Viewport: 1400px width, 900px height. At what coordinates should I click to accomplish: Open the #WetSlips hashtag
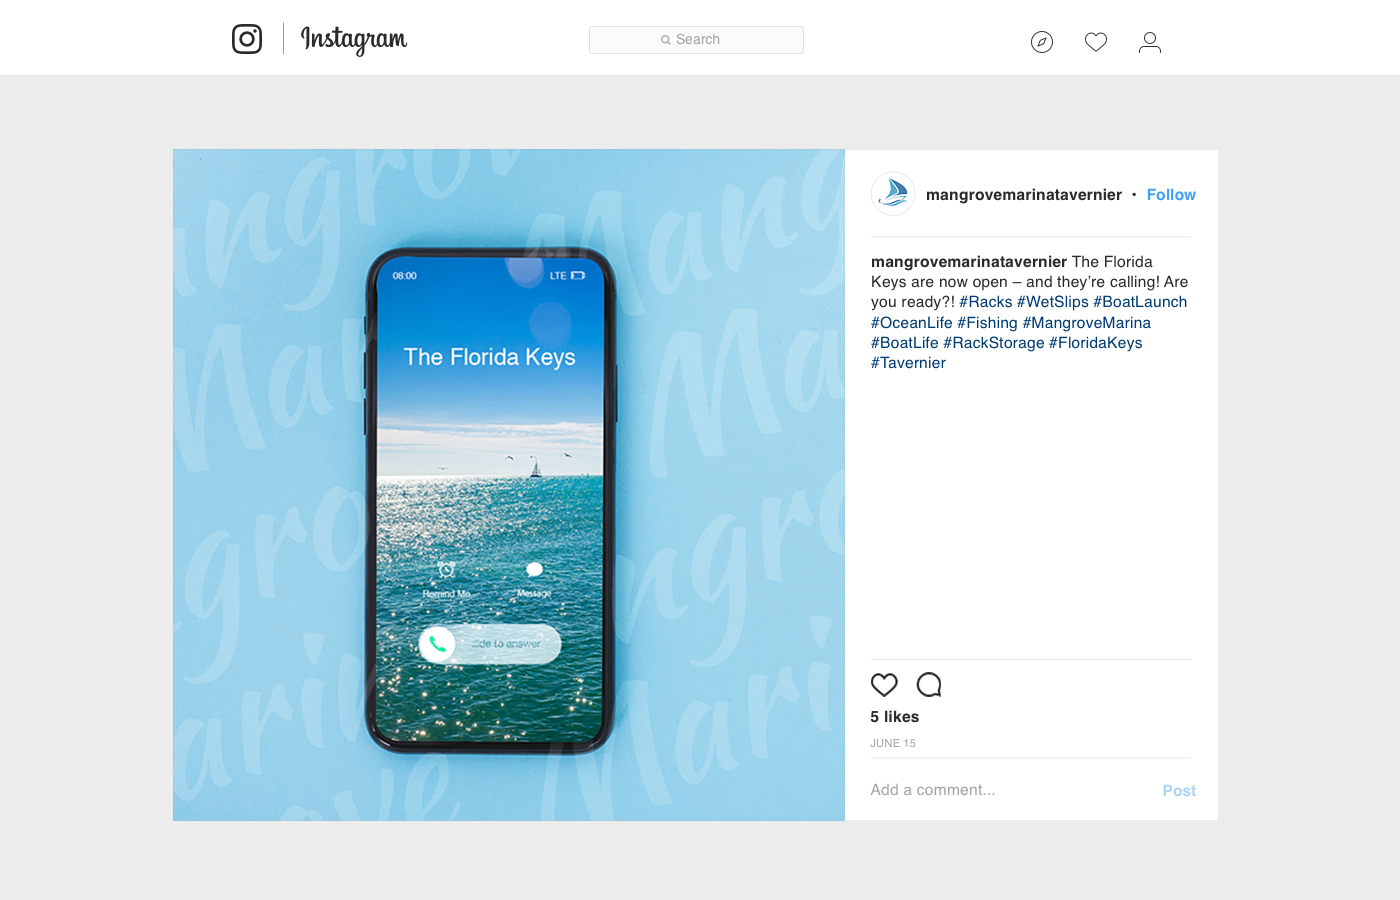1053,302
